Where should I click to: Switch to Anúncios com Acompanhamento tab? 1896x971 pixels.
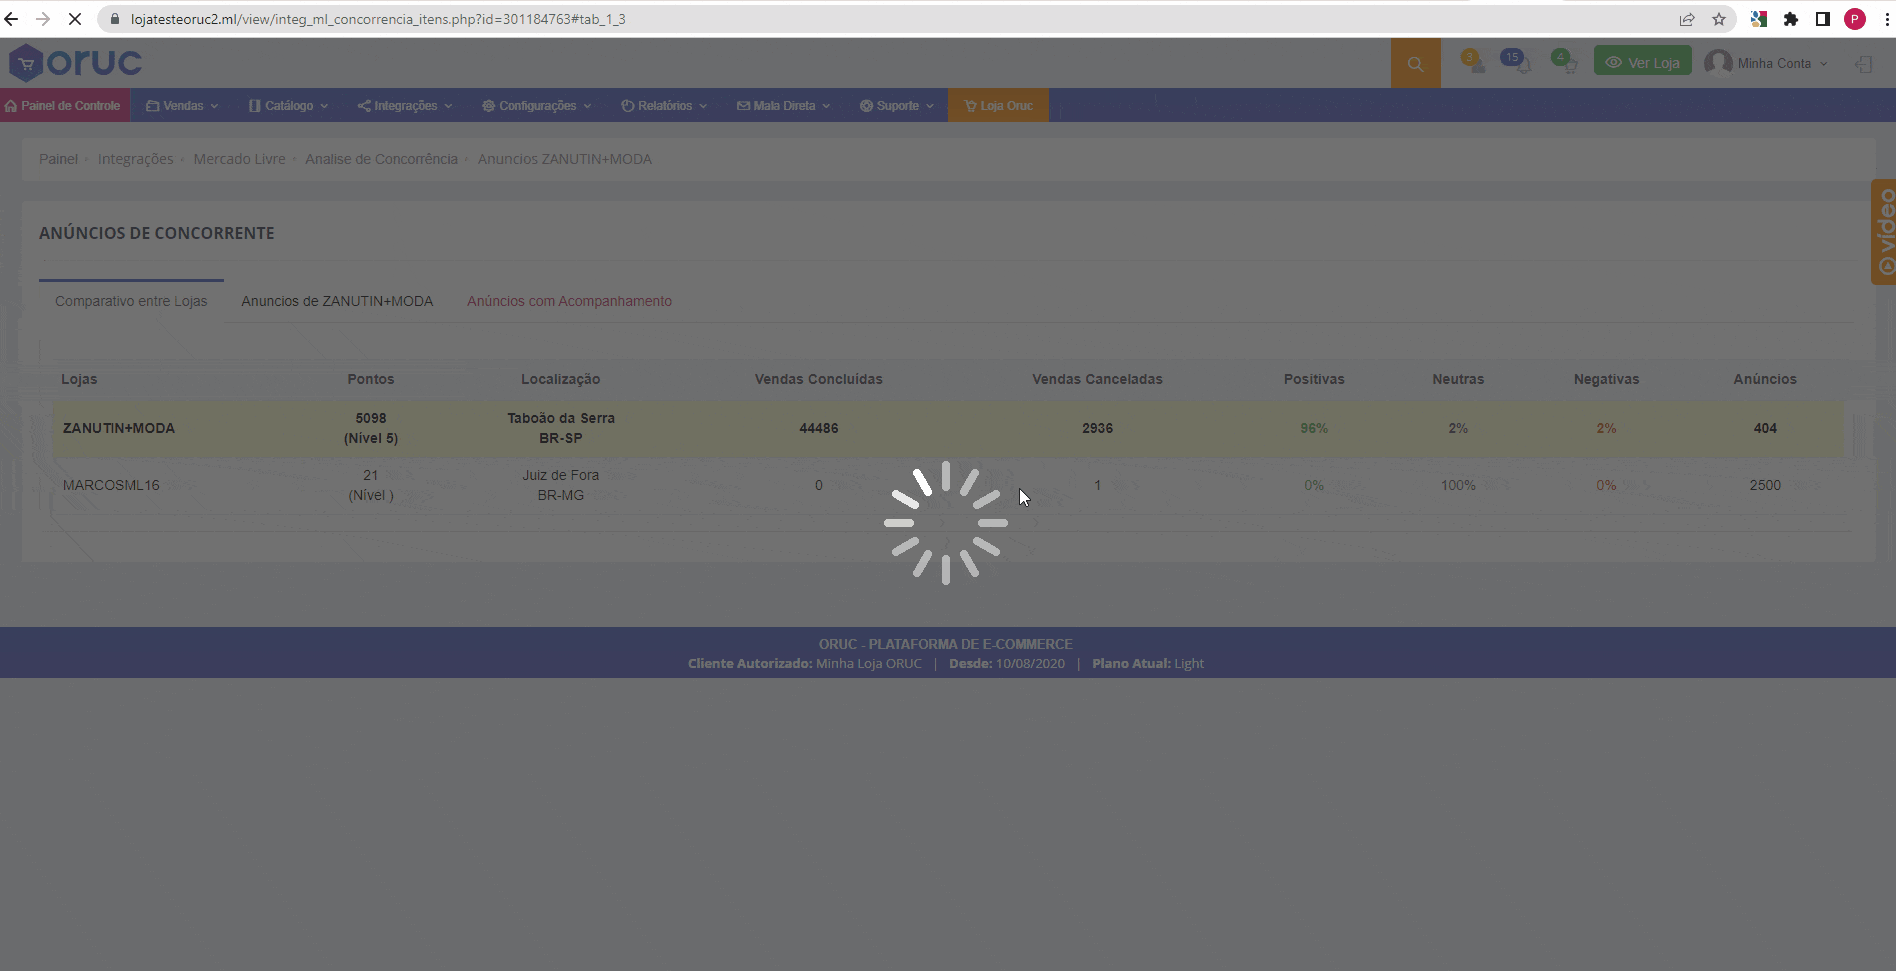click(x=569, y=301)
